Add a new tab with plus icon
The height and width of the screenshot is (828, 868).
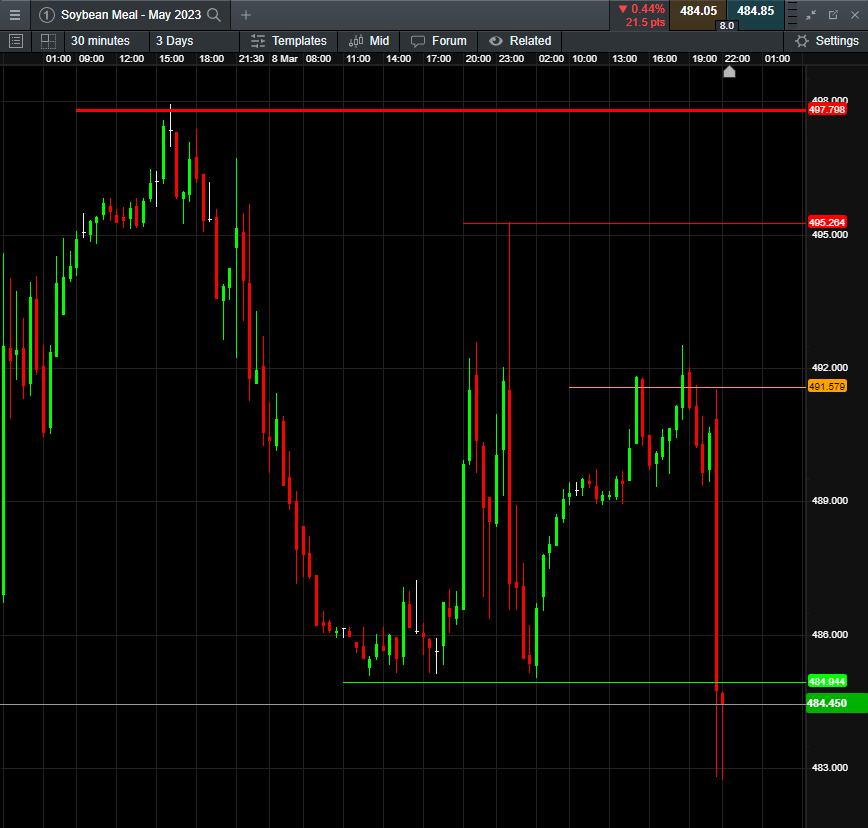(246, 15)
